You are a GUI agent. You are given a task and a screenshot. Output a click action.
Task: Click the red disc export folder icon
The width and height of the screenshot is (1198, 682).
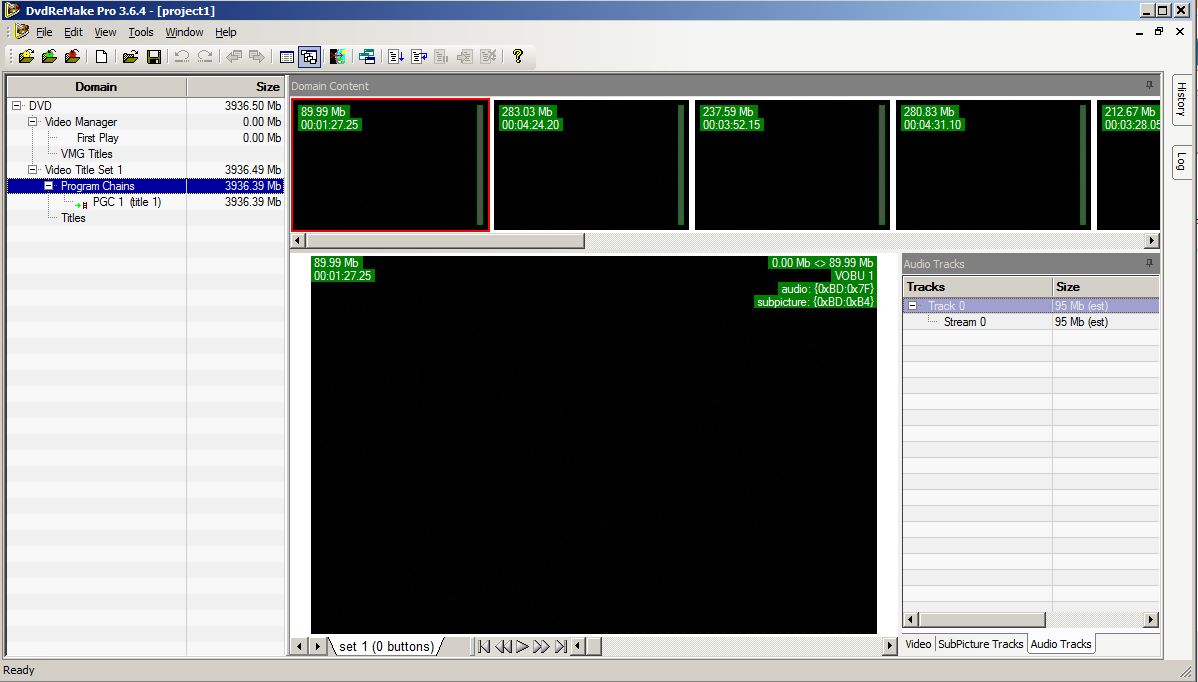pos(72,57)
